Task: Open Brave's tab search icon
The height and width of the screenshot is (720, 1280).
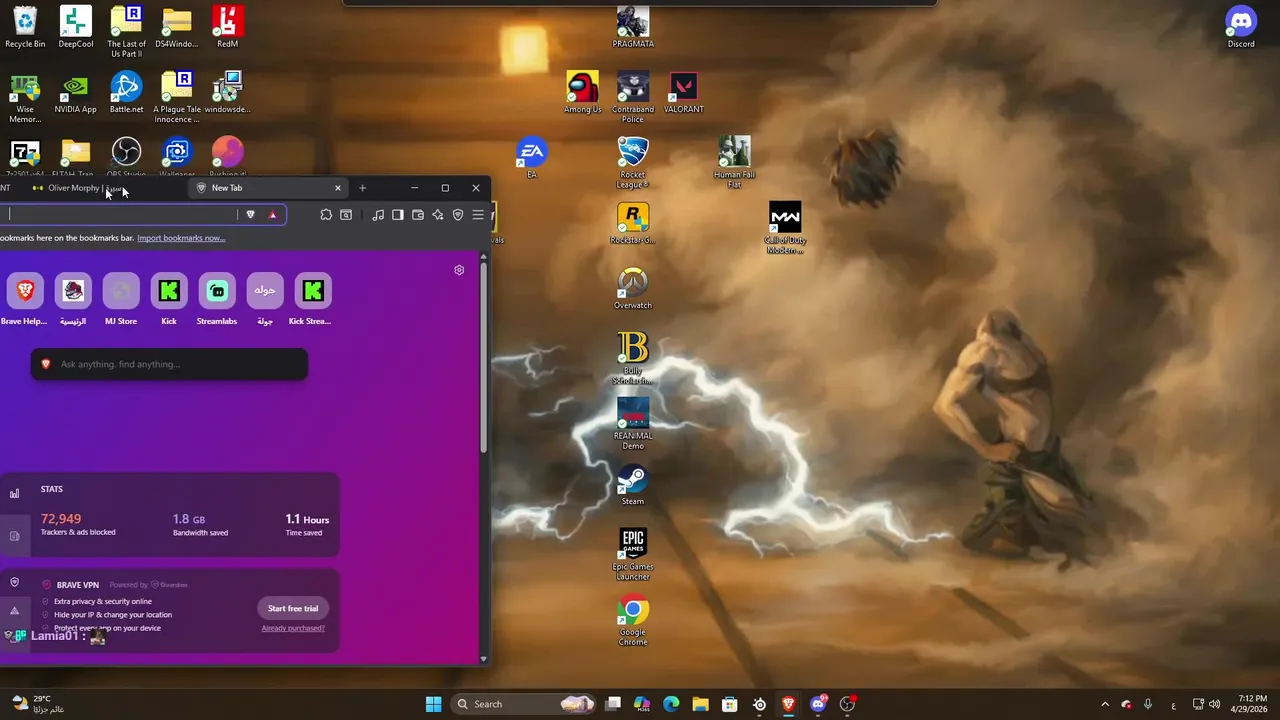Action: point(346,215)
